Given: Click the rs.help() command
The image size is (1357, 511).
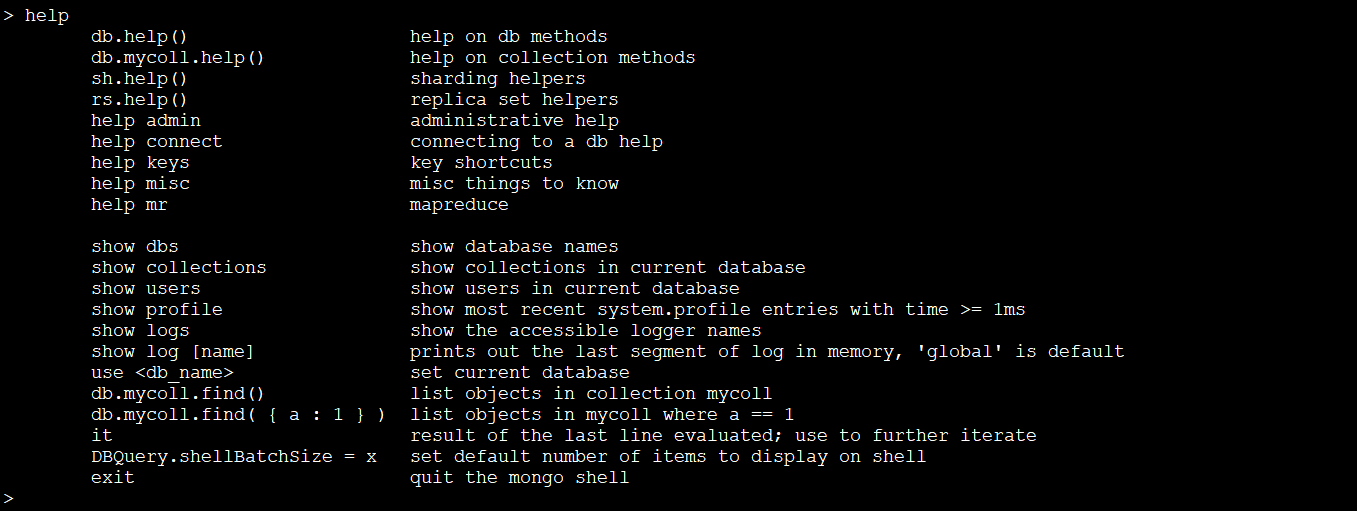Looking at the screenshot, I should click(139, 100).
